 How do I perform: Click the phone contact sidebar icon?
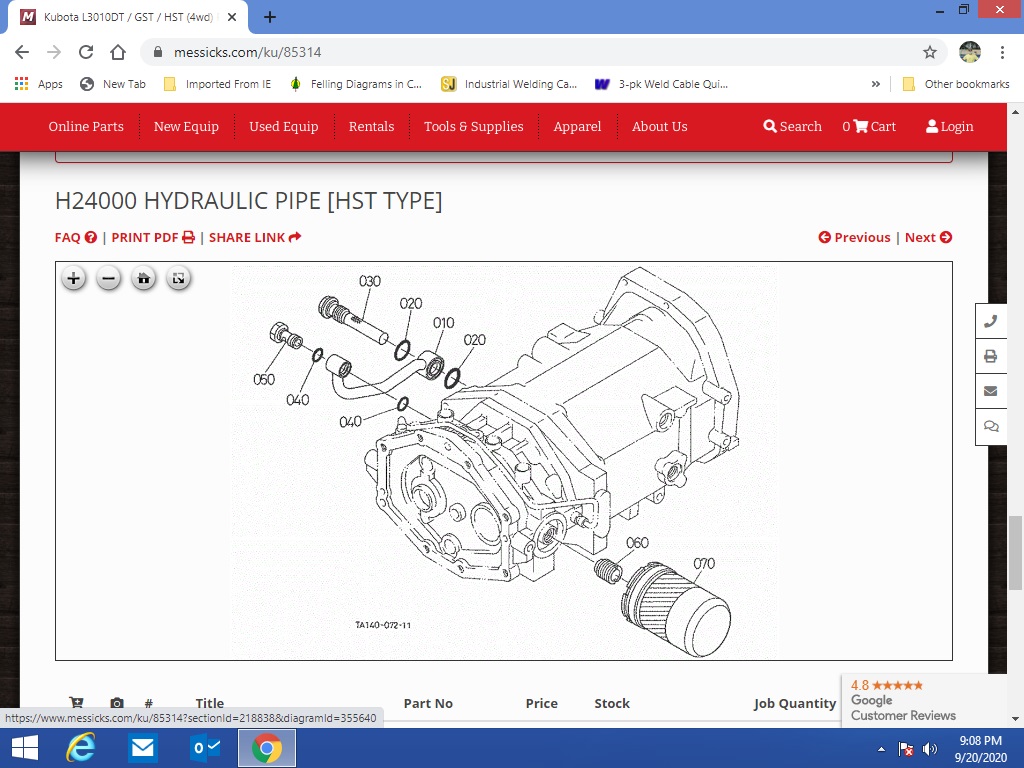(x=991, y=321)
